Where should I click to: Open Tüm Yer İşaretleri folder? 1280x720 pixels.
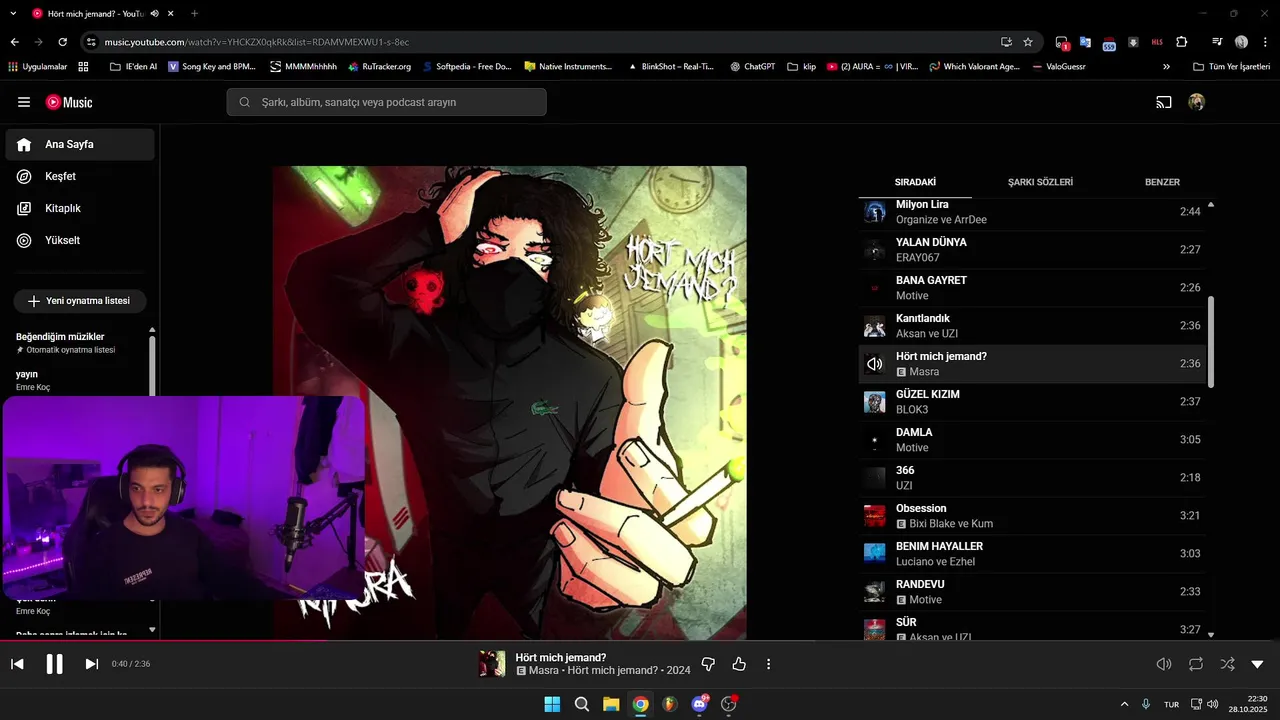tap(1231, 67)
